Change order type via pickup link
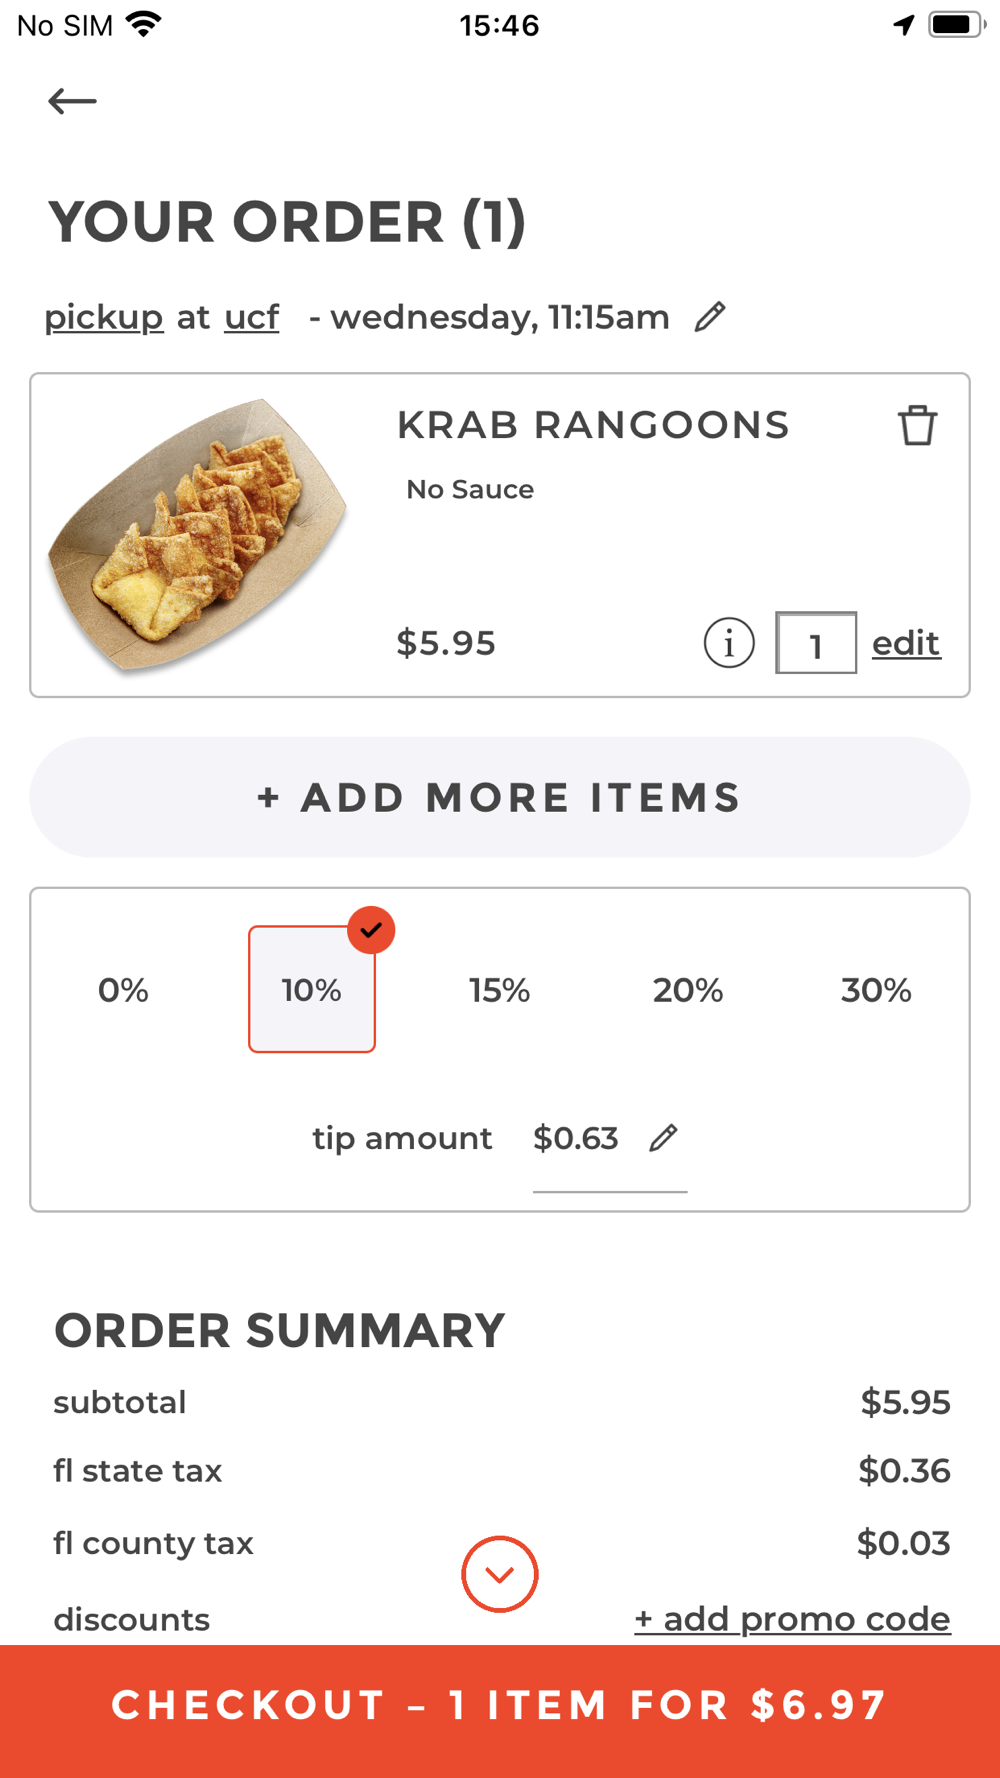 coord(104,317)
